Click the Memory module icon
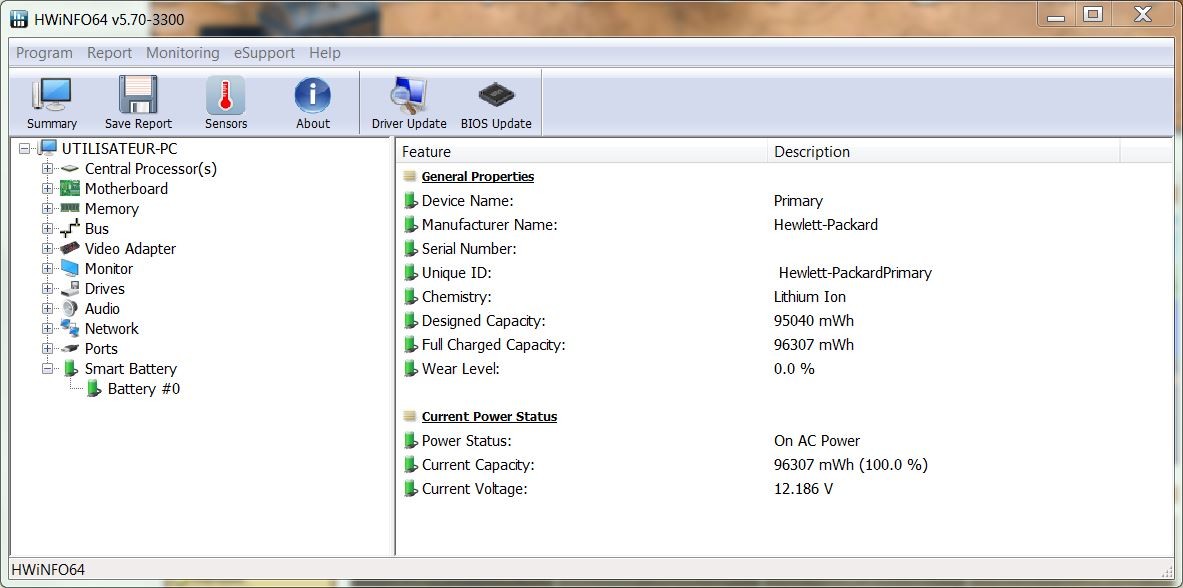Viewport: 1183px width, 588px height. pyautogui.click(x=69, y=208)
